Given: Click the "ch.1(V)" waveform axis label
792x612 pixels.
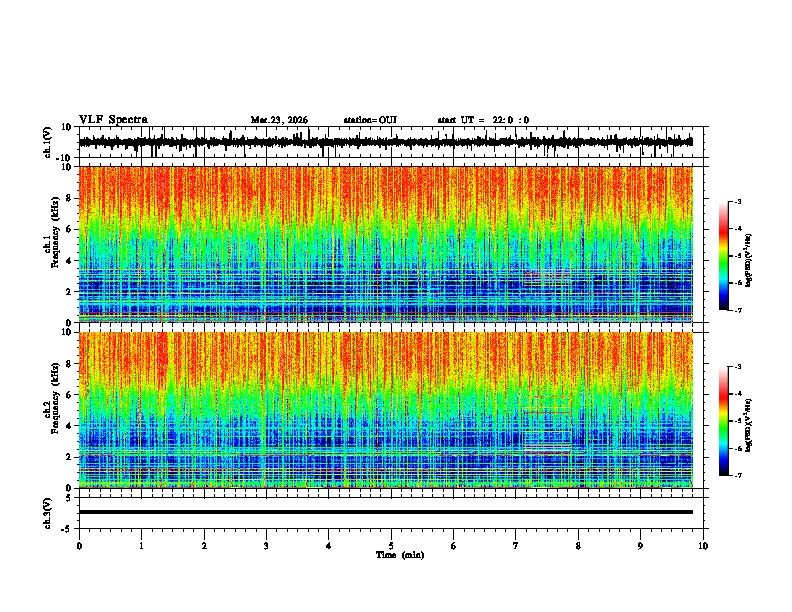Looking at the screenshot, I should (48, 142).
